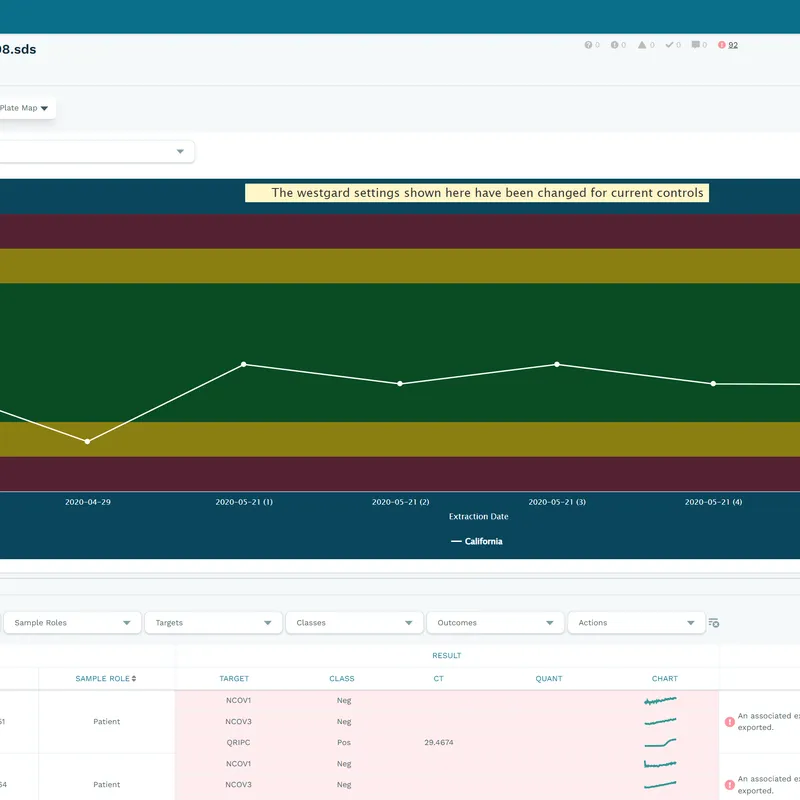
Task: Open the filter settings icon beside Actions
Action: [712, 622]
